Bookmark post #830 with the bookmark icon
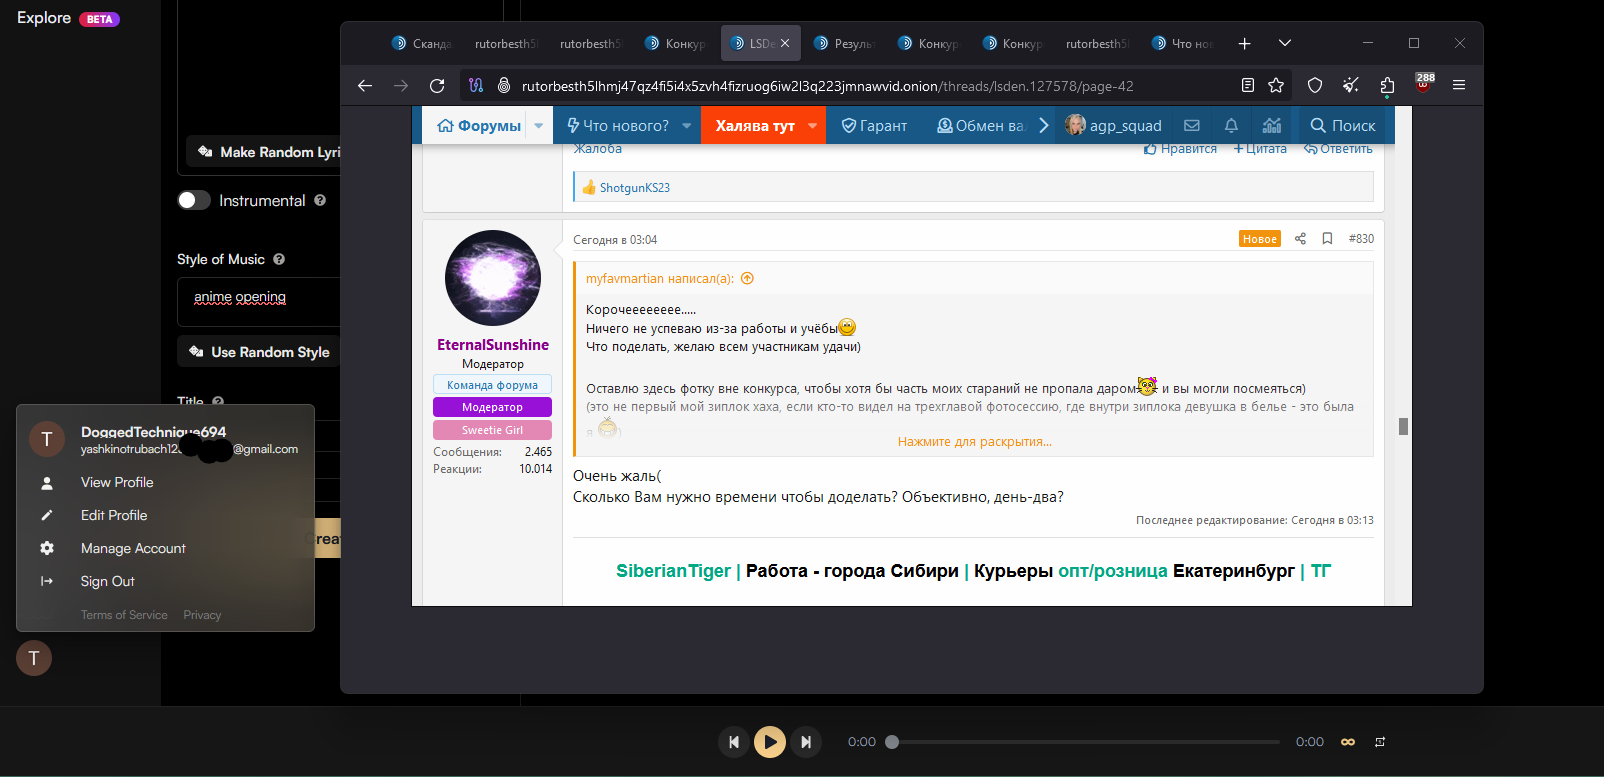This screenshot has height=777, width=1604. point(1327,239)
